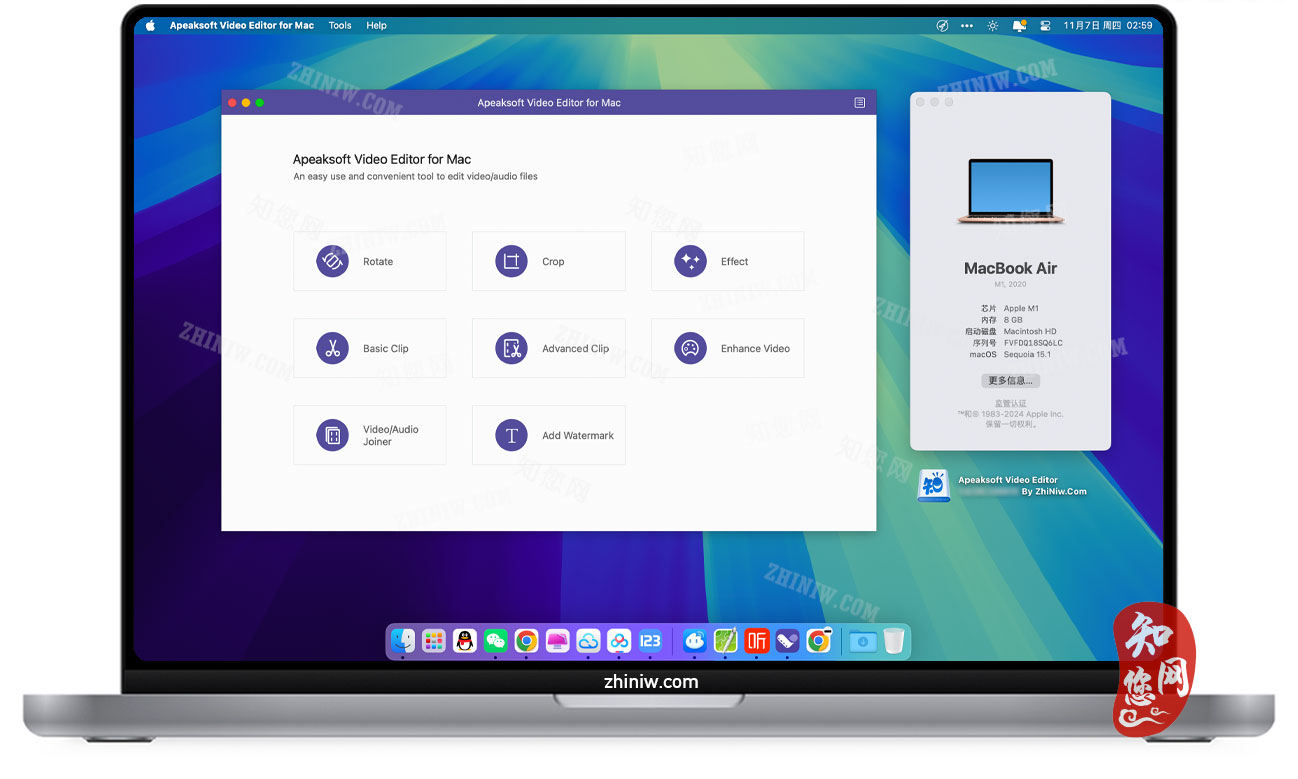Viewport: 1298px width, 779px height.
Task: Open the Baidu Netdisk icon in the dock
Action: tap(620, 641)
